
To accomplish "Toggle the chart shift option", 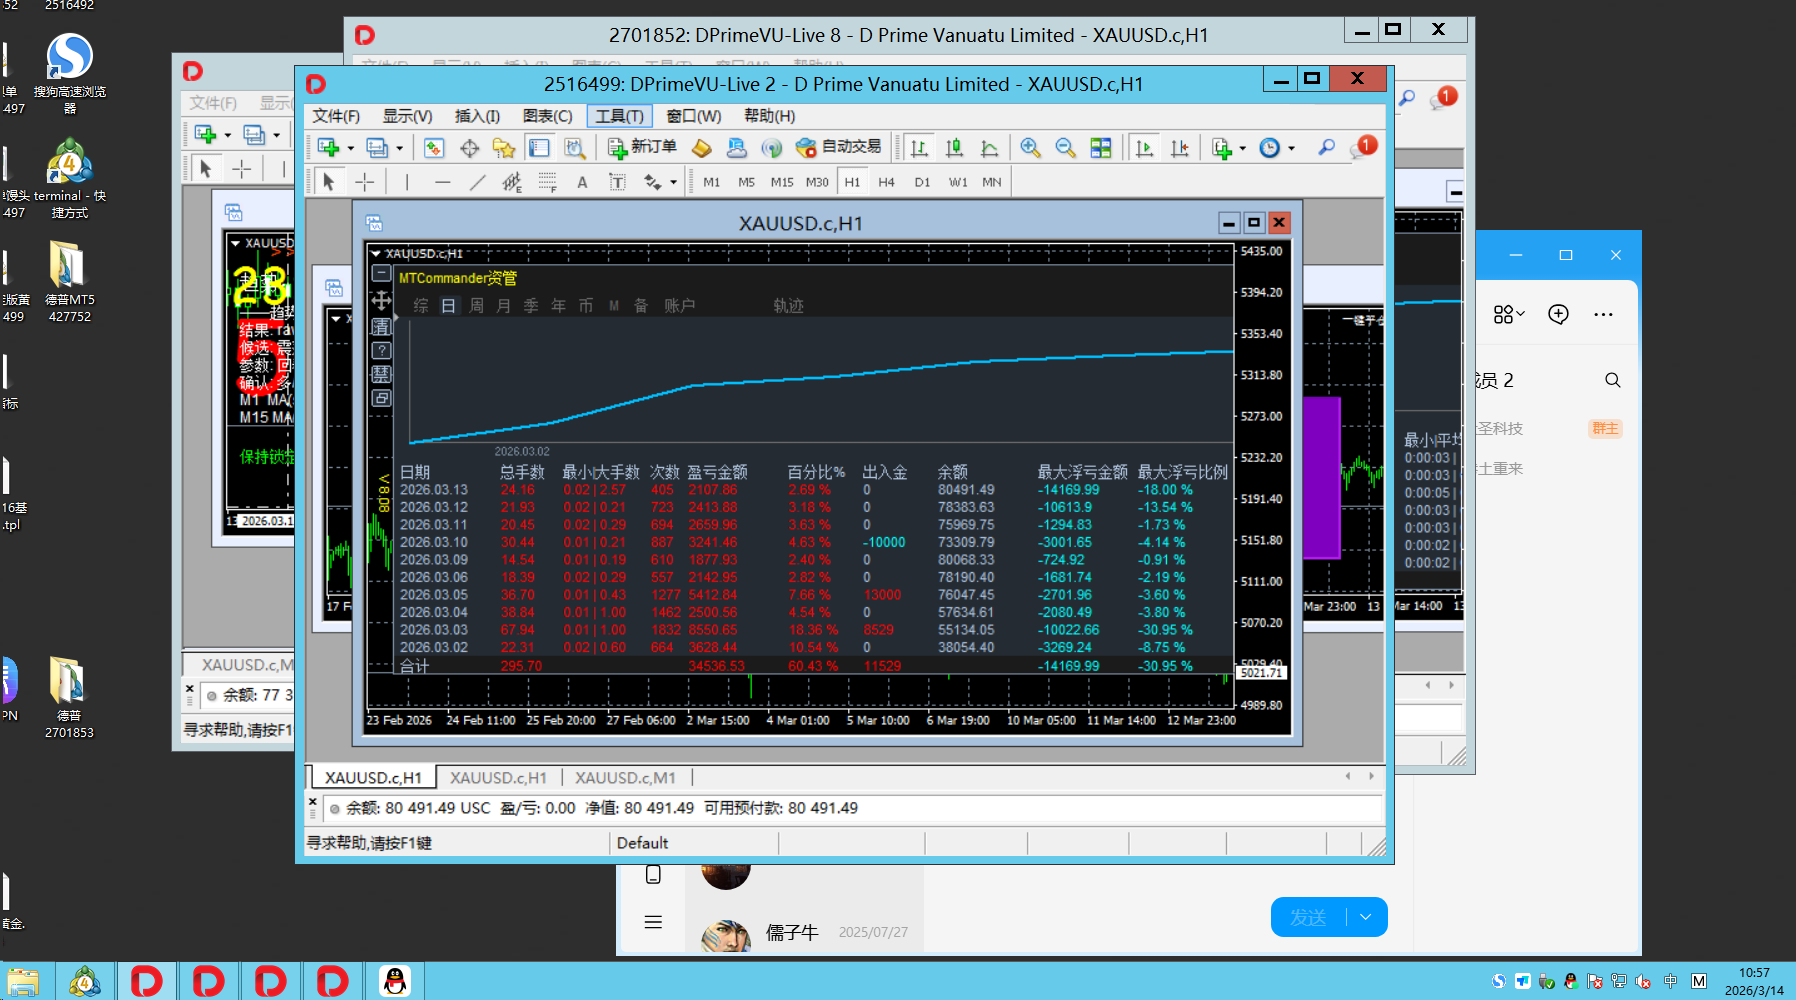I will [x=1180, y=148].
